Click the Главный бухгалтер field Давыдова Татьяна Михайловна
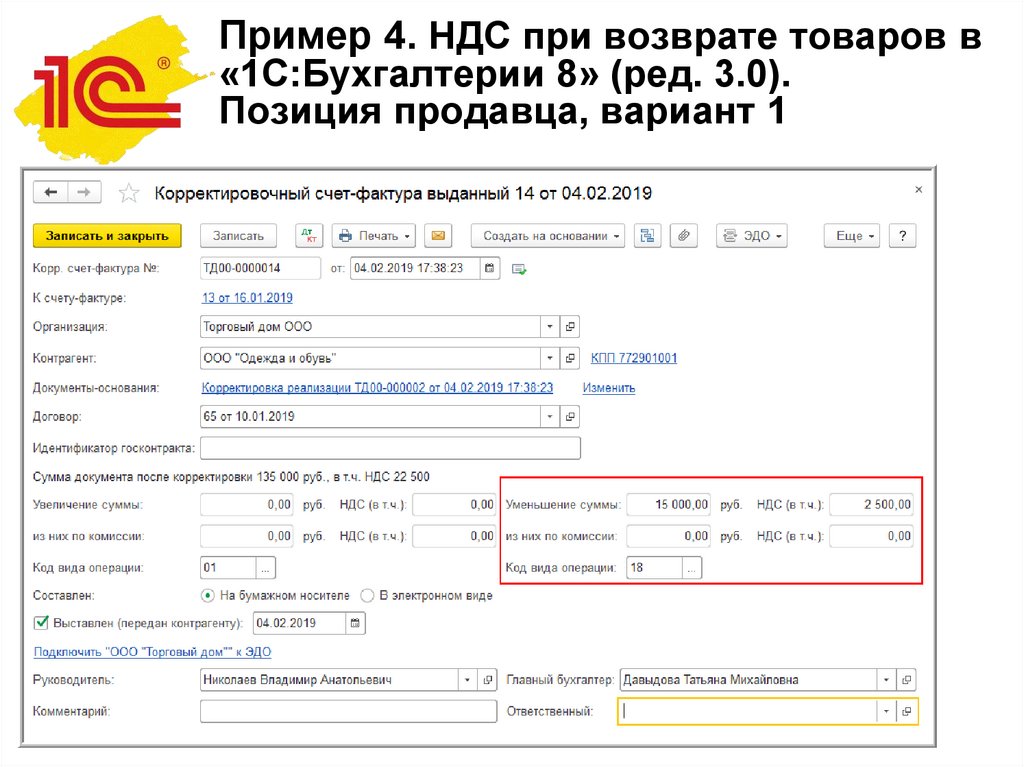The image size is (1024, 767). pos(748,680)
